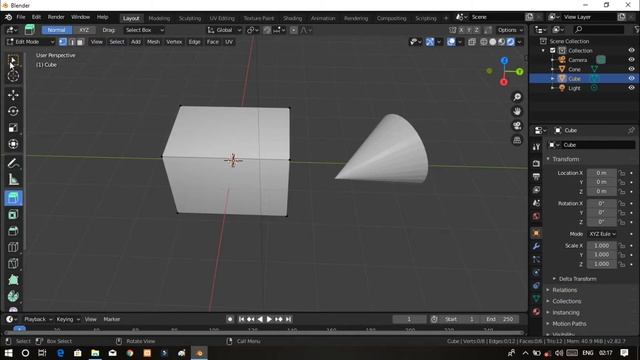Click the Marker menu in timeline
The height and width of the screenshot is (360, 640).
111,319
